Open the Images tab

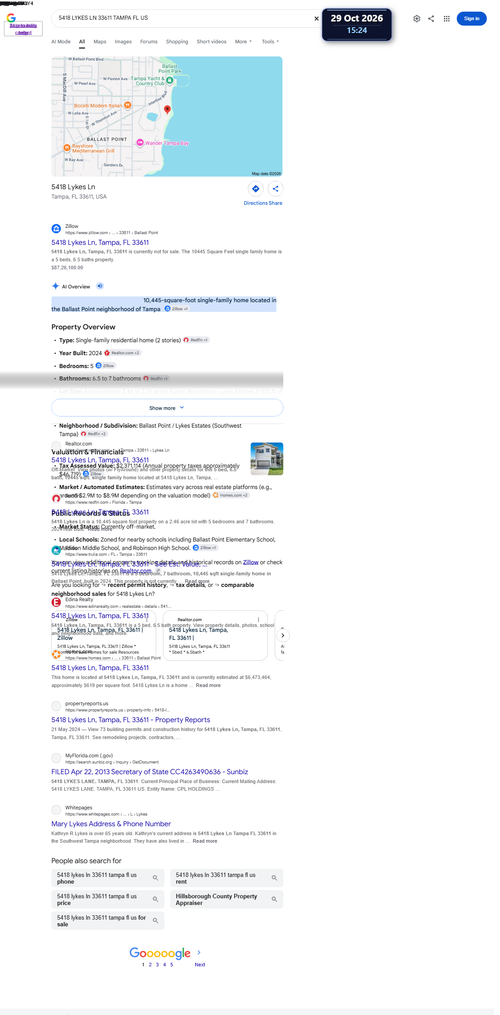[x=123, y=41]
